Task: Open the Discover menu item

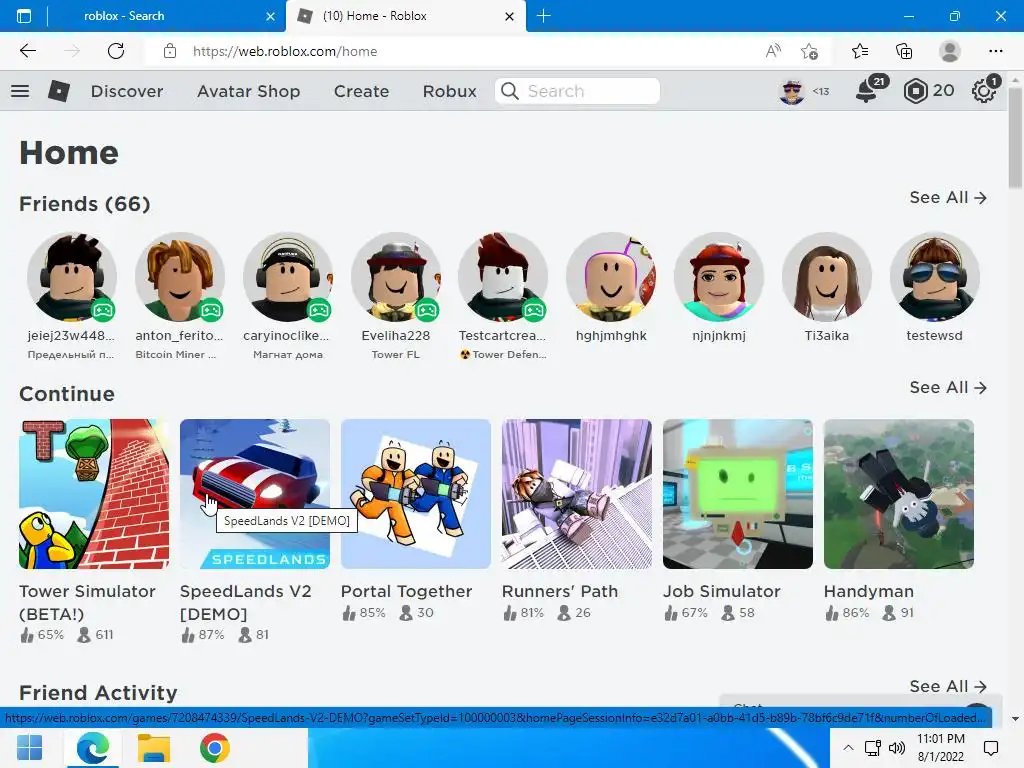Action: point(127,91)
